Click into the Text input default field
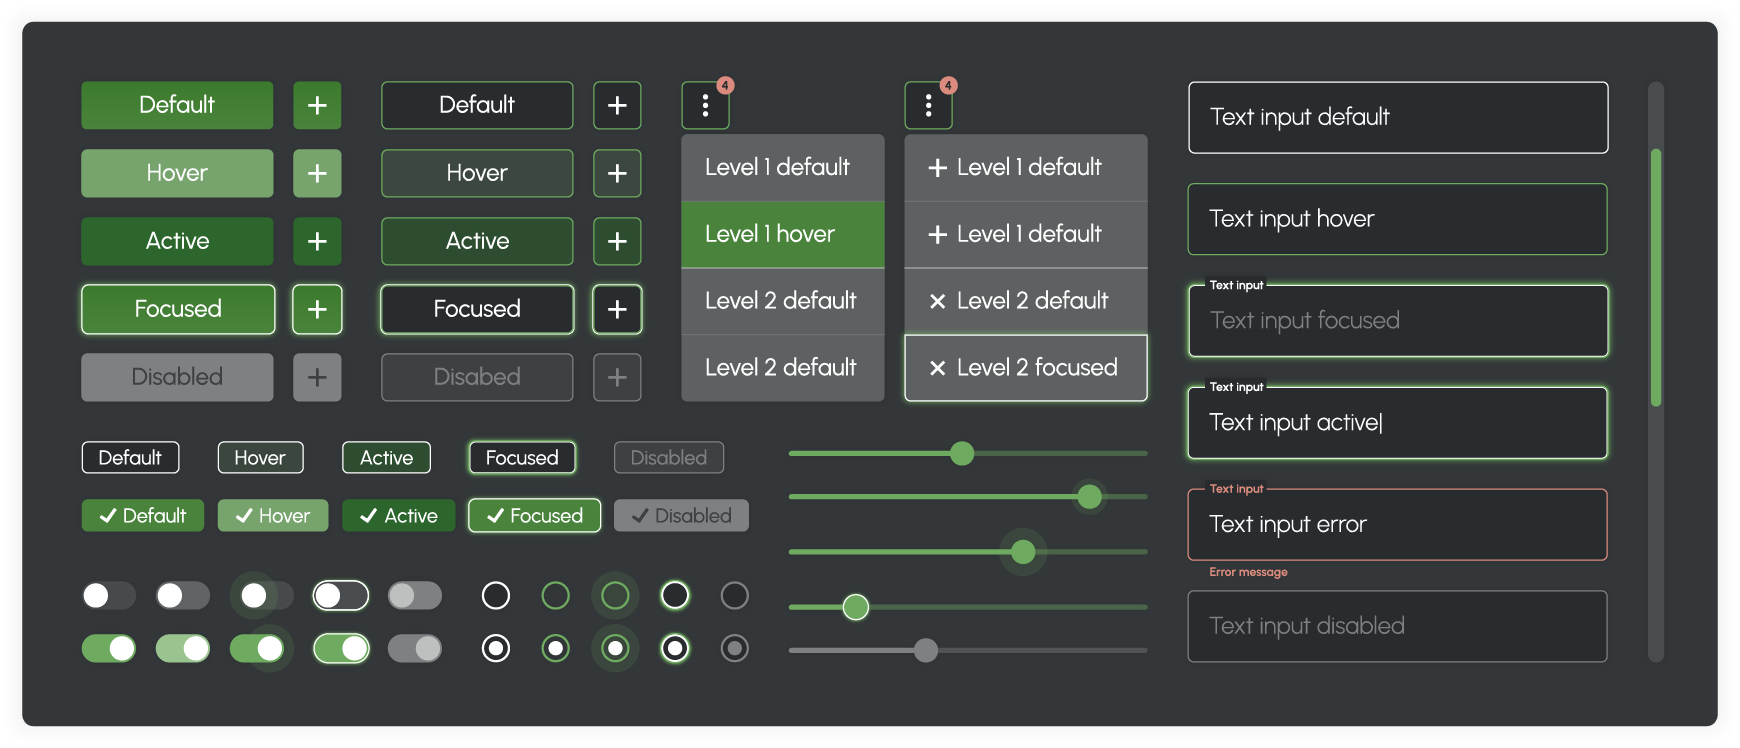Image resolution: width=1740 pixels, height=748 pixels. click(1398, 117)
